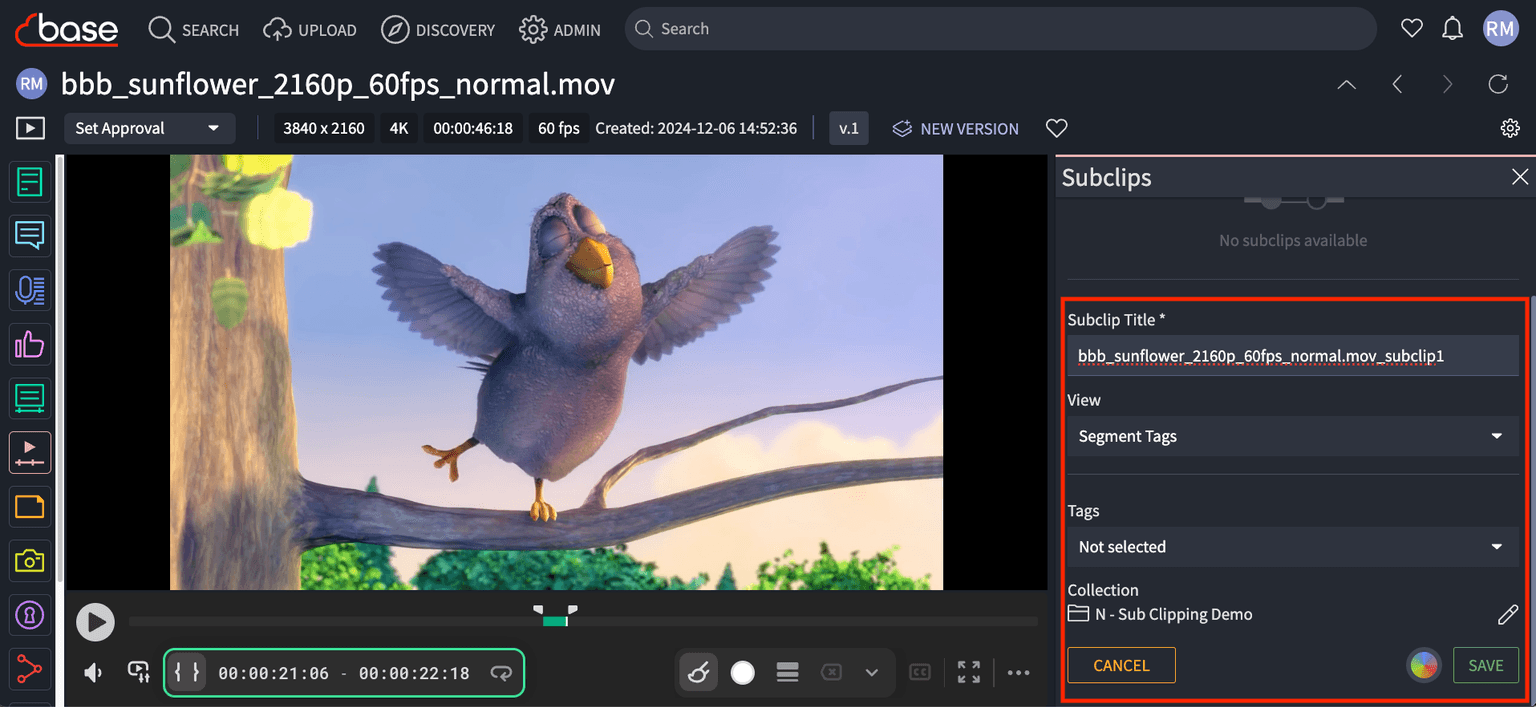Click the 60 fps info badge

pos(559,128)
